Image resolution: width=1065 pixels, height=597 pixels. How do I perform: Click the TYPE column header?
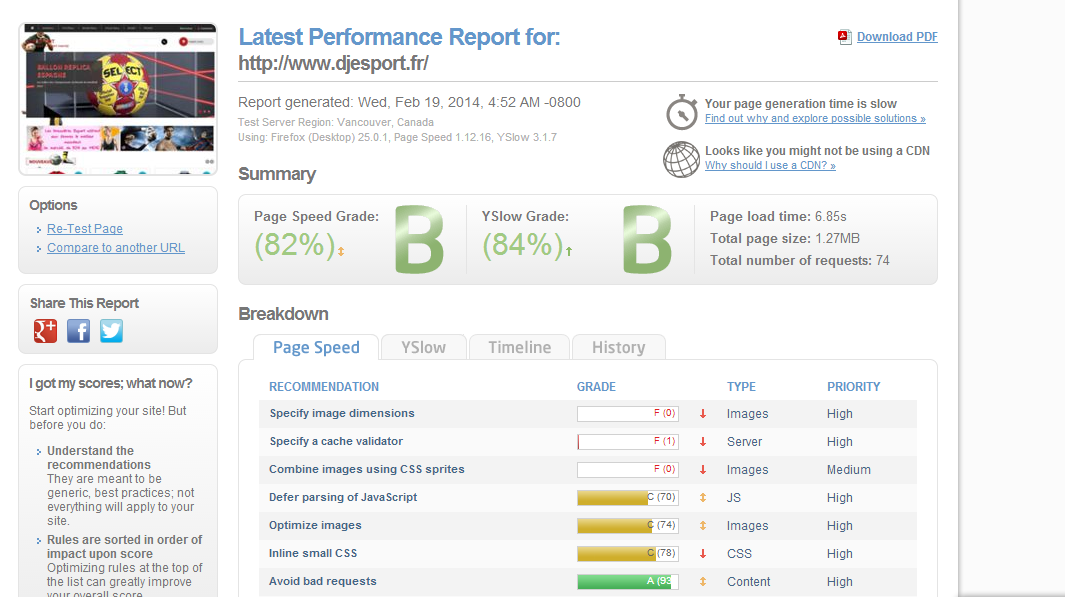tap(741, 386)
